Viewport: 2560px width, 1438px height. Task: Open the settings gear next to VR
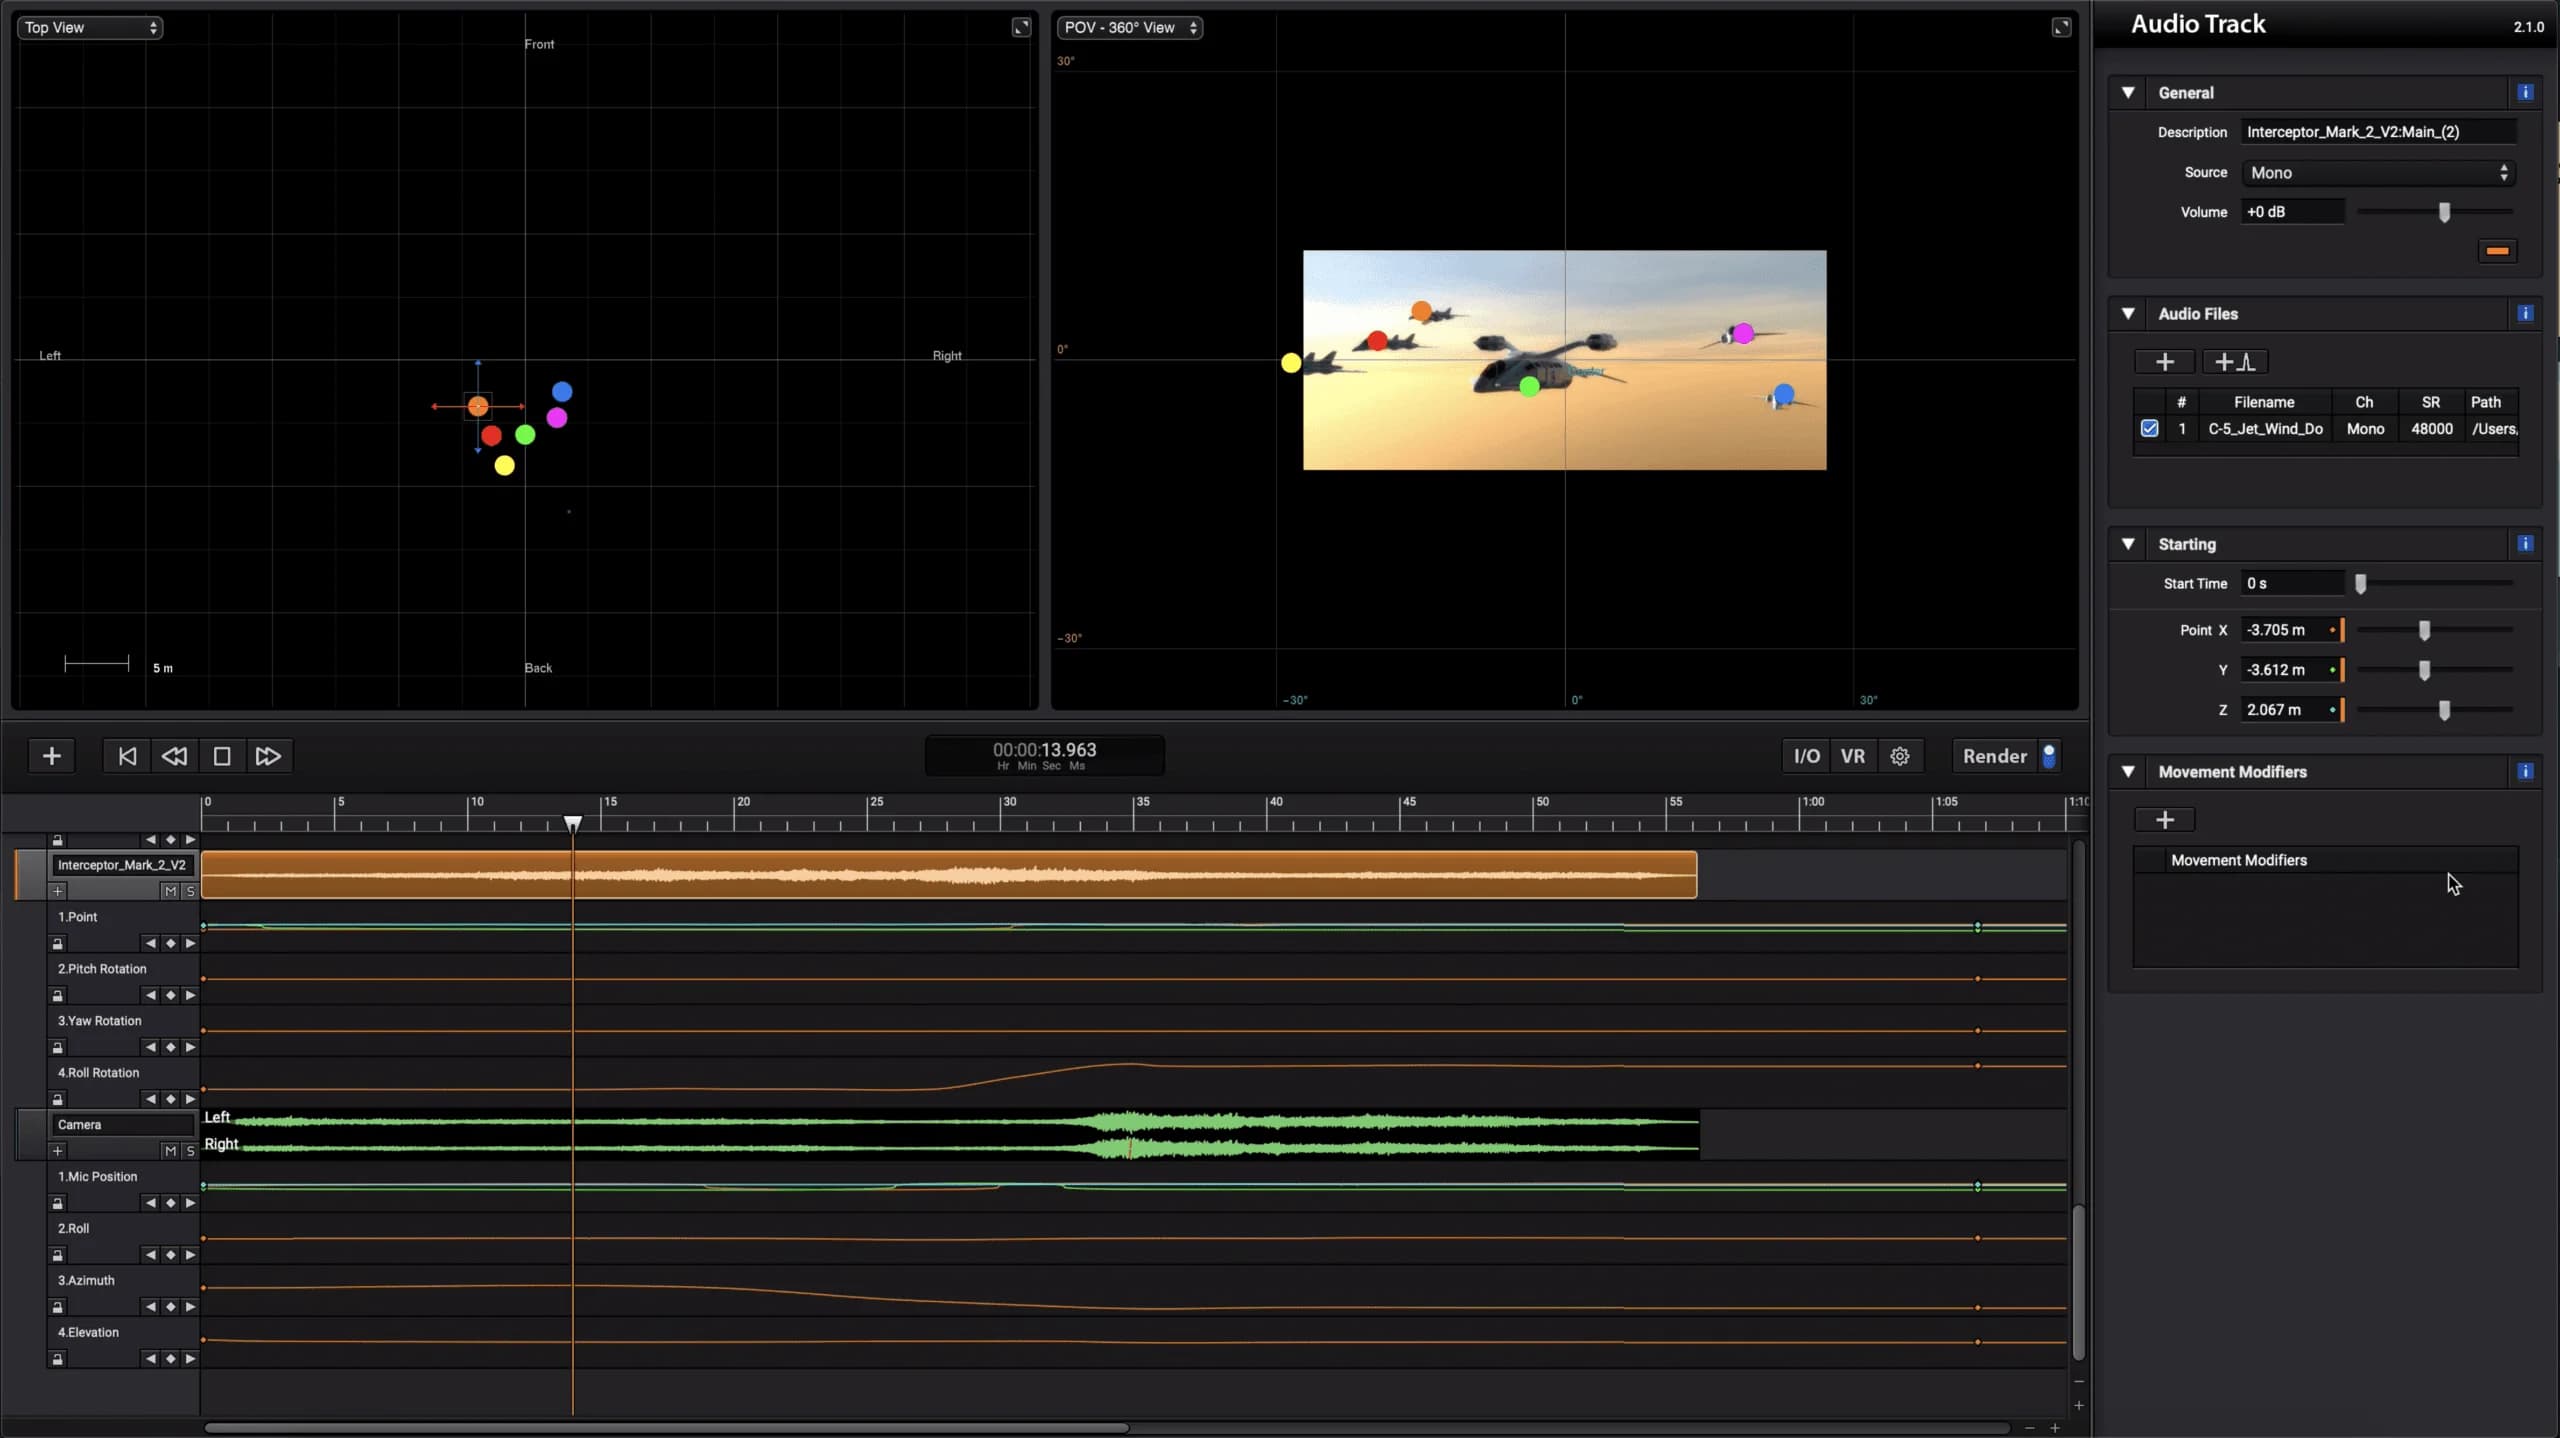(1899, 756)
